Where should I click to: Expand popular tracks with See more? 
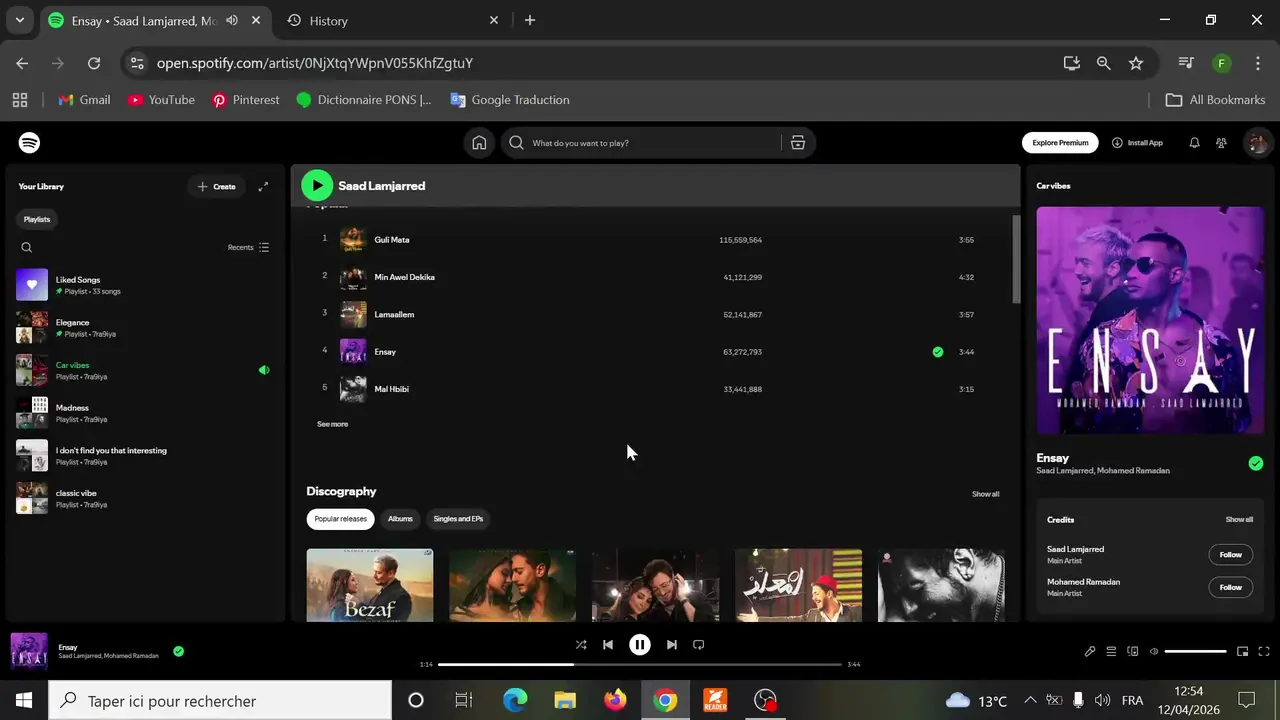pos(332,424)
